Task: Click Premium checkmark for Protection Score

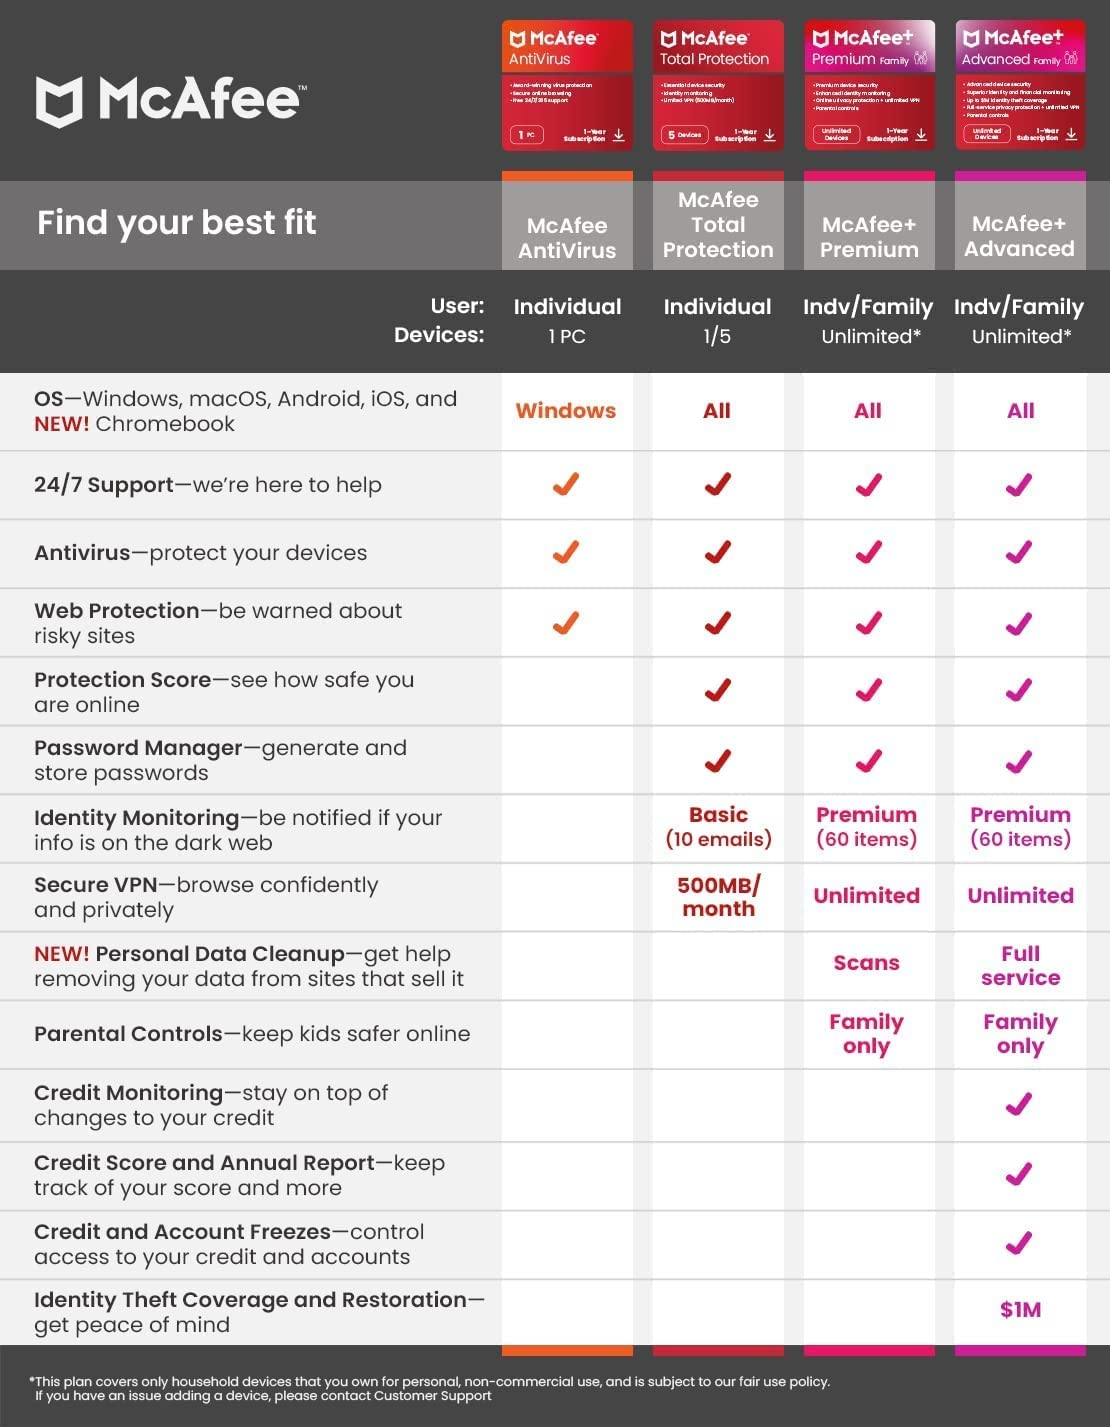Action: coord(869,690)
